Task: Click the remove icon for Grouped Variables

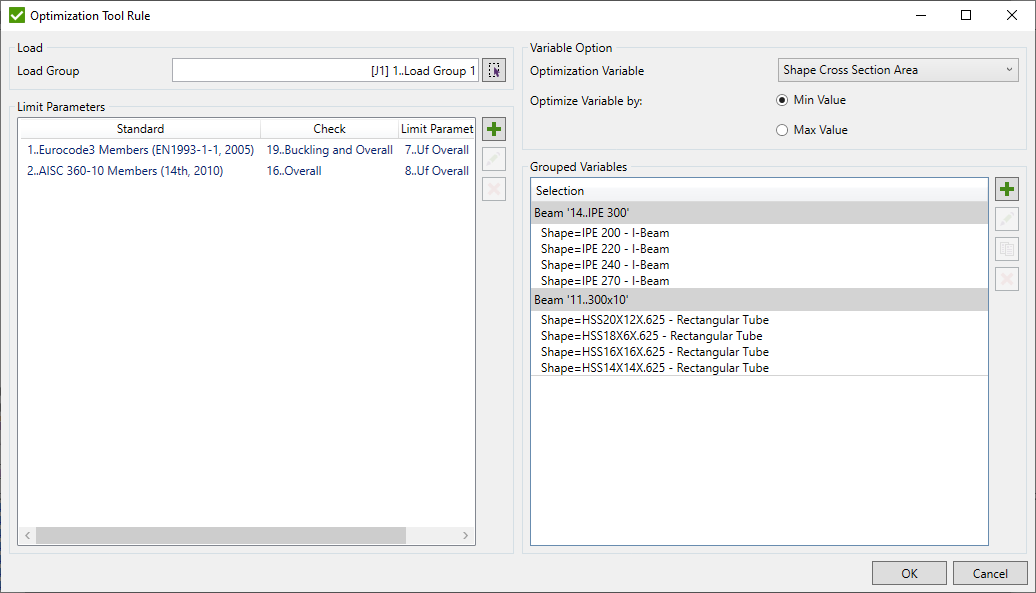Action: pos(1006,278)
